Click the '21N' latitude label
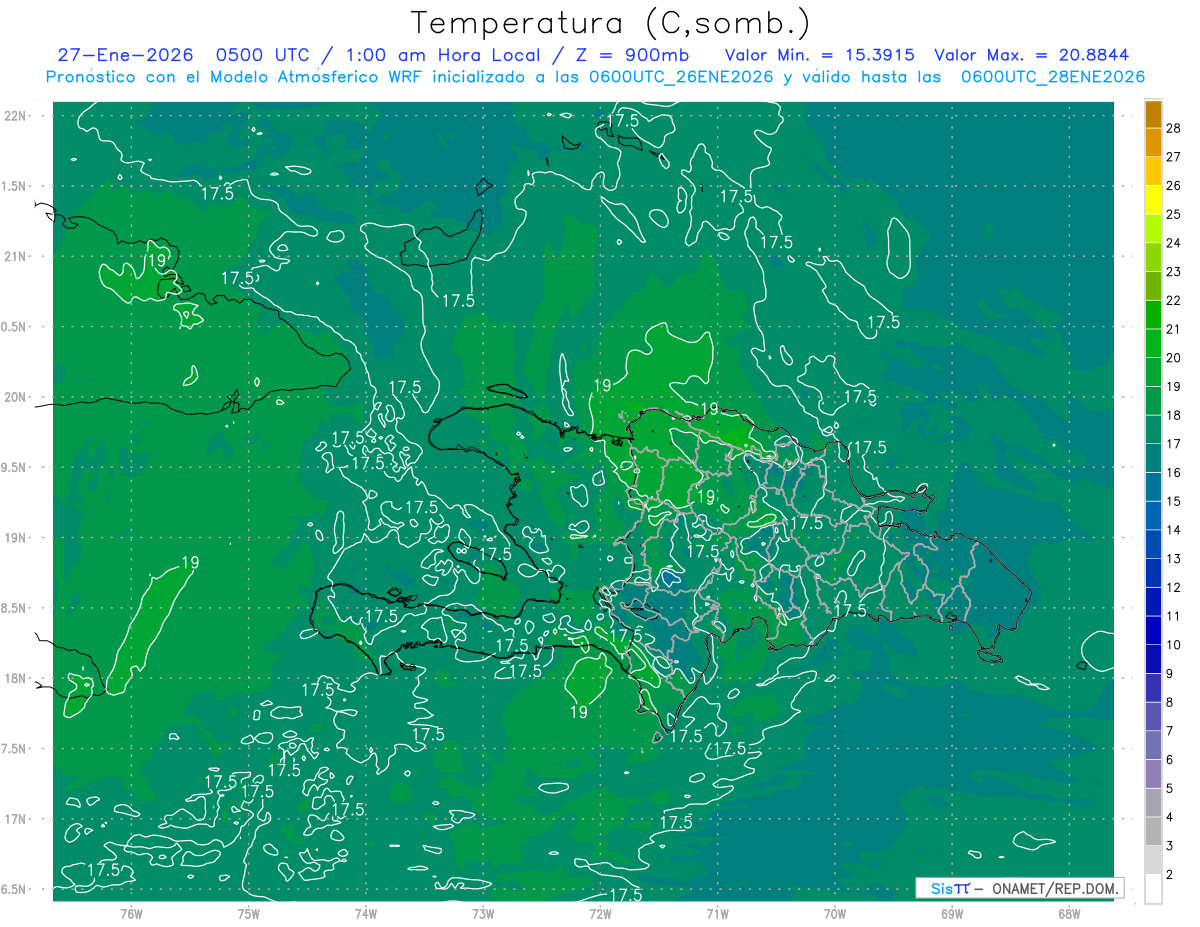 tap(16, 257)
